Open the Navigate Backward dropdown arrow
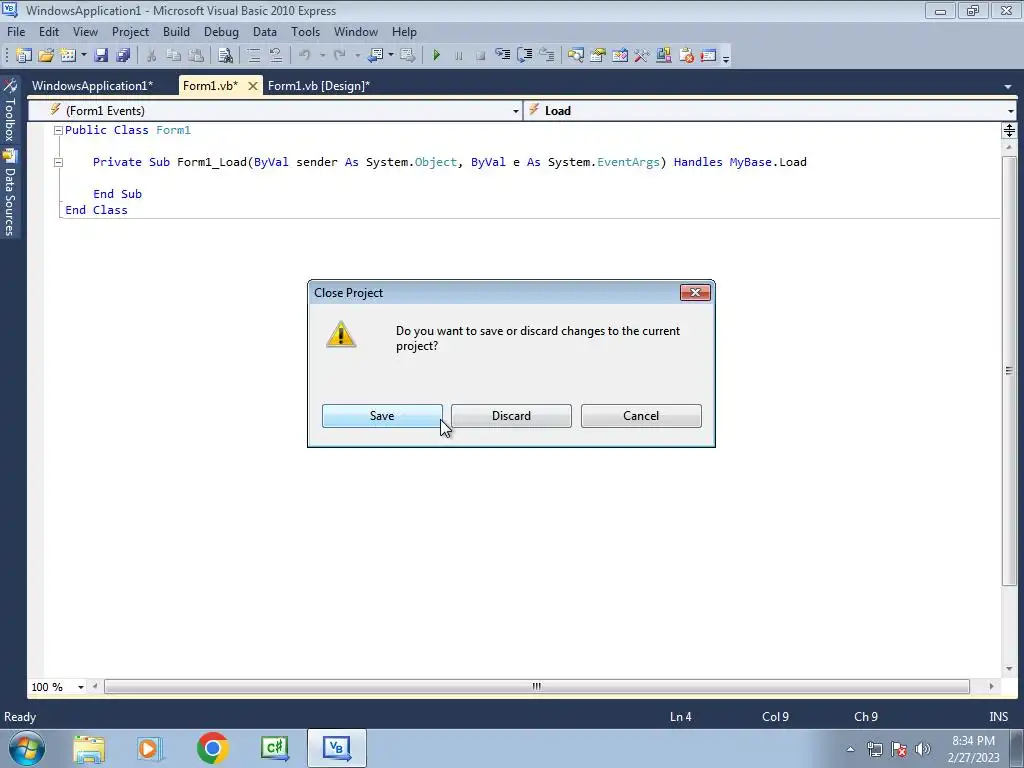Image resolution: width=1024 pixels, height=768 pixels. (x=391, y=56)
